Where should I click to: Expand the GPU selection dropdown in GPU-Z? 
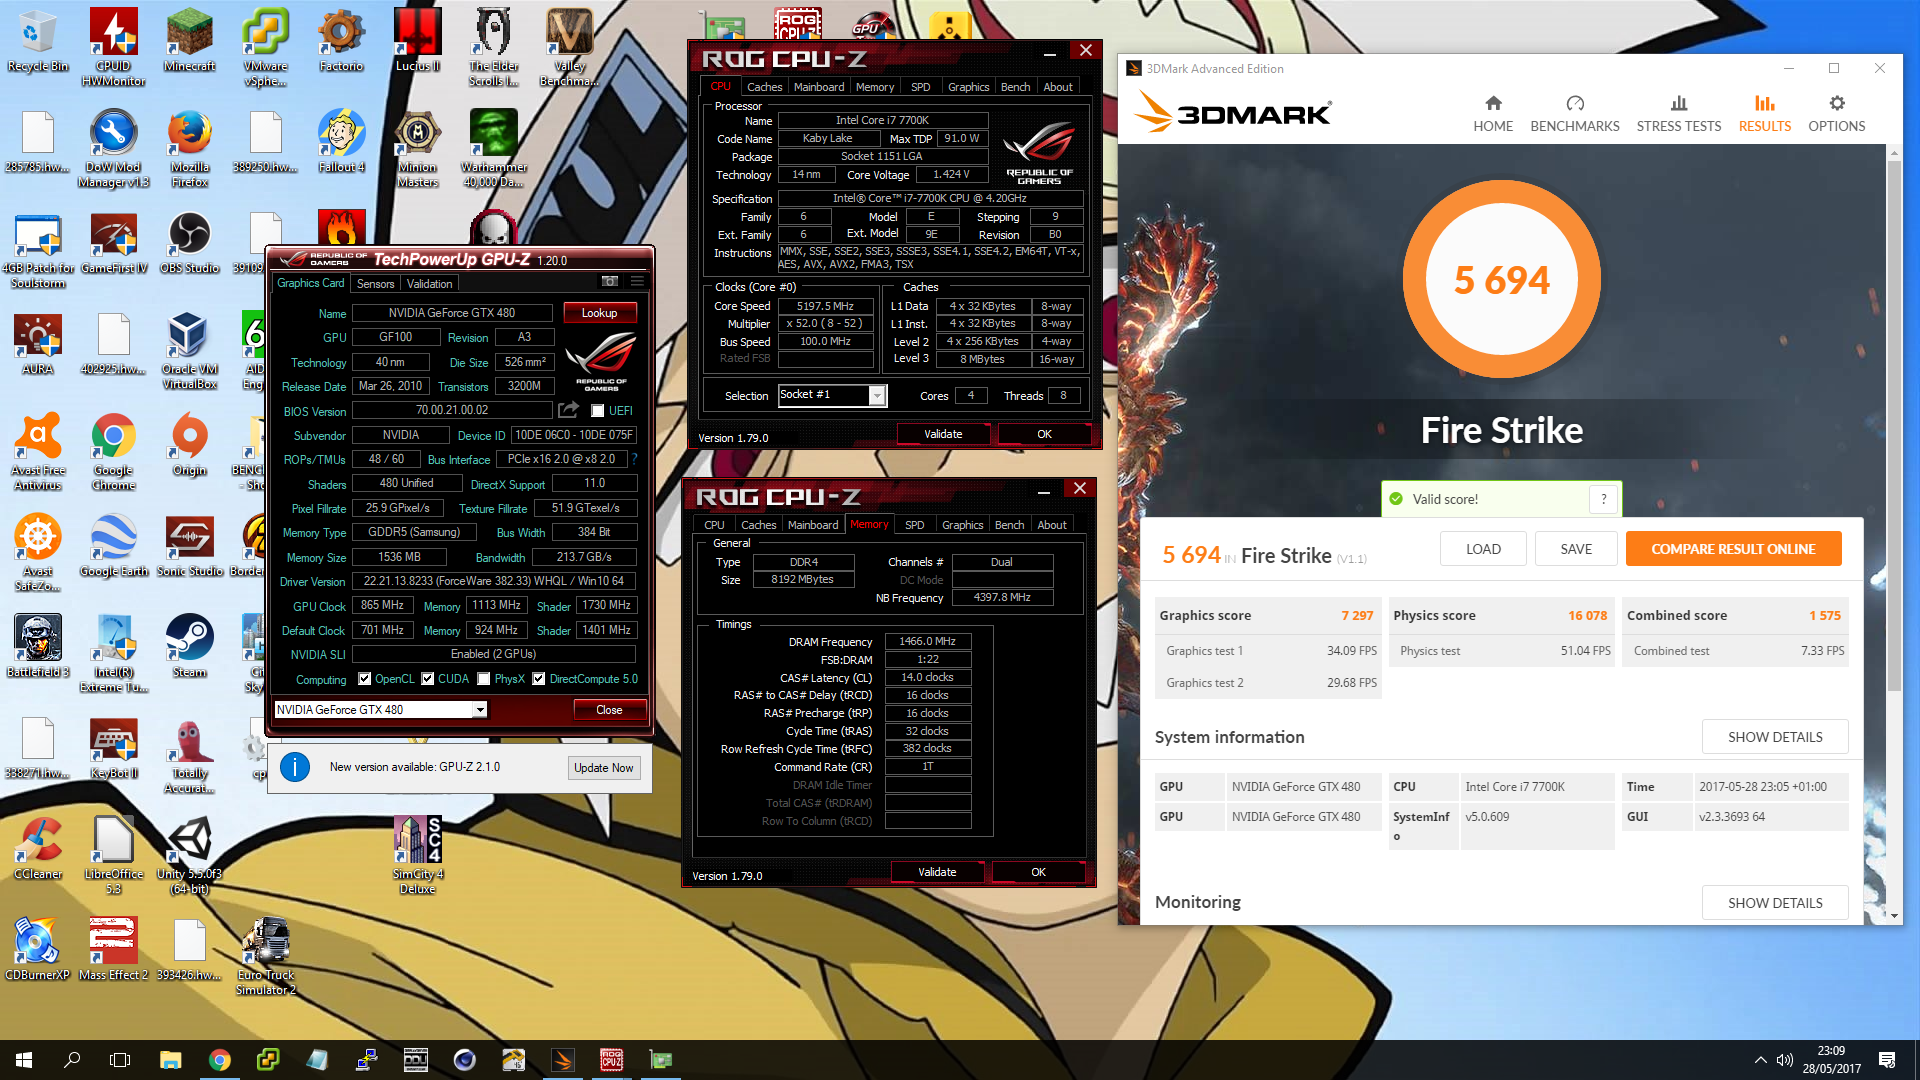480,710
